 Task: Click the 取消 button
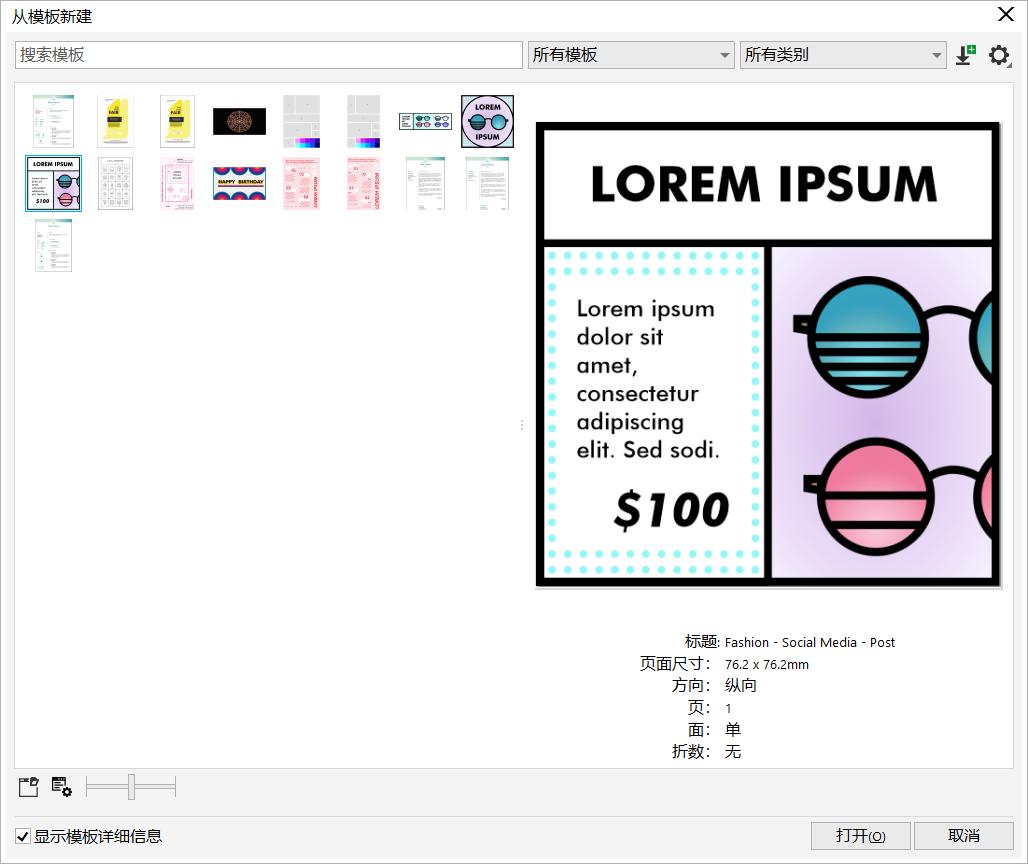click(x=962, y=836)
